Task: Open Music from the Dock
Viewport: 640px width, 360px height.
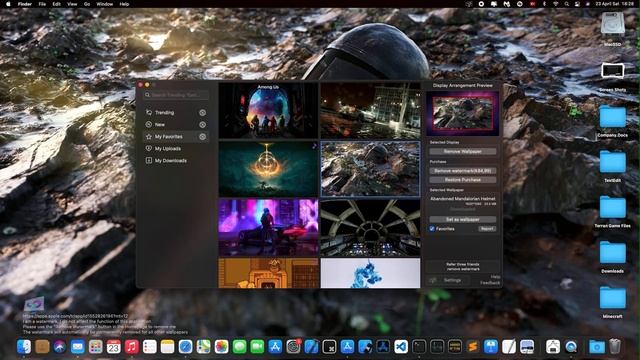Action: click(131, 347)
